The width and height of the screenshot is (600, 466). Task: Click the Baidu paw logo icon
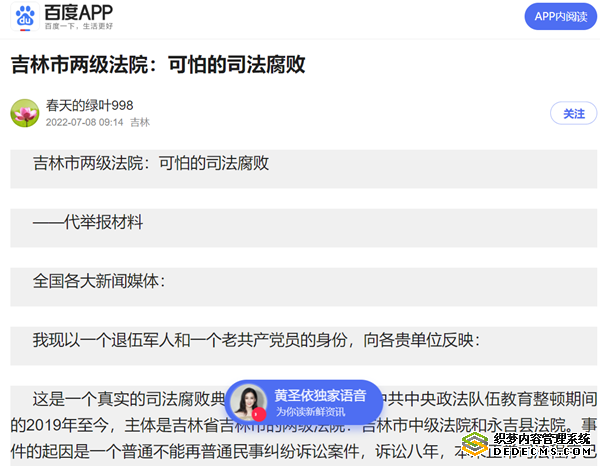click(24, 17)
